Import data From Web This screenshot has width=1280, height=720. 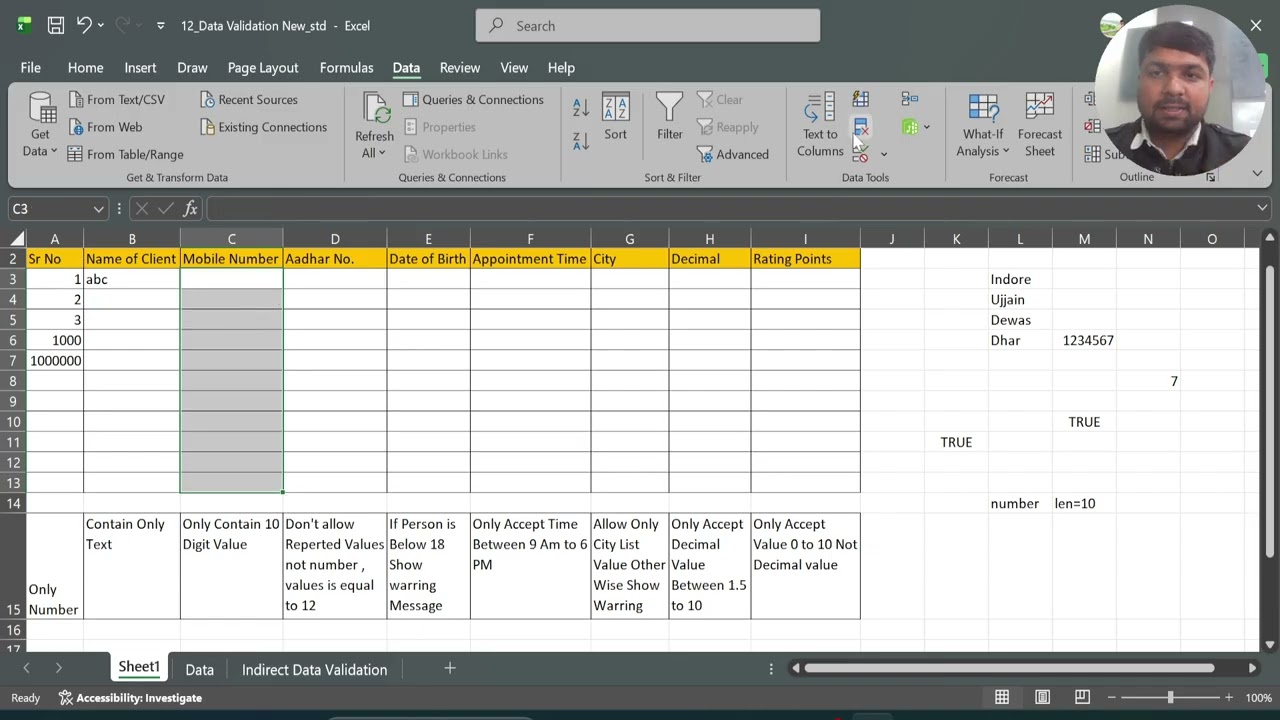click(106, 127)
